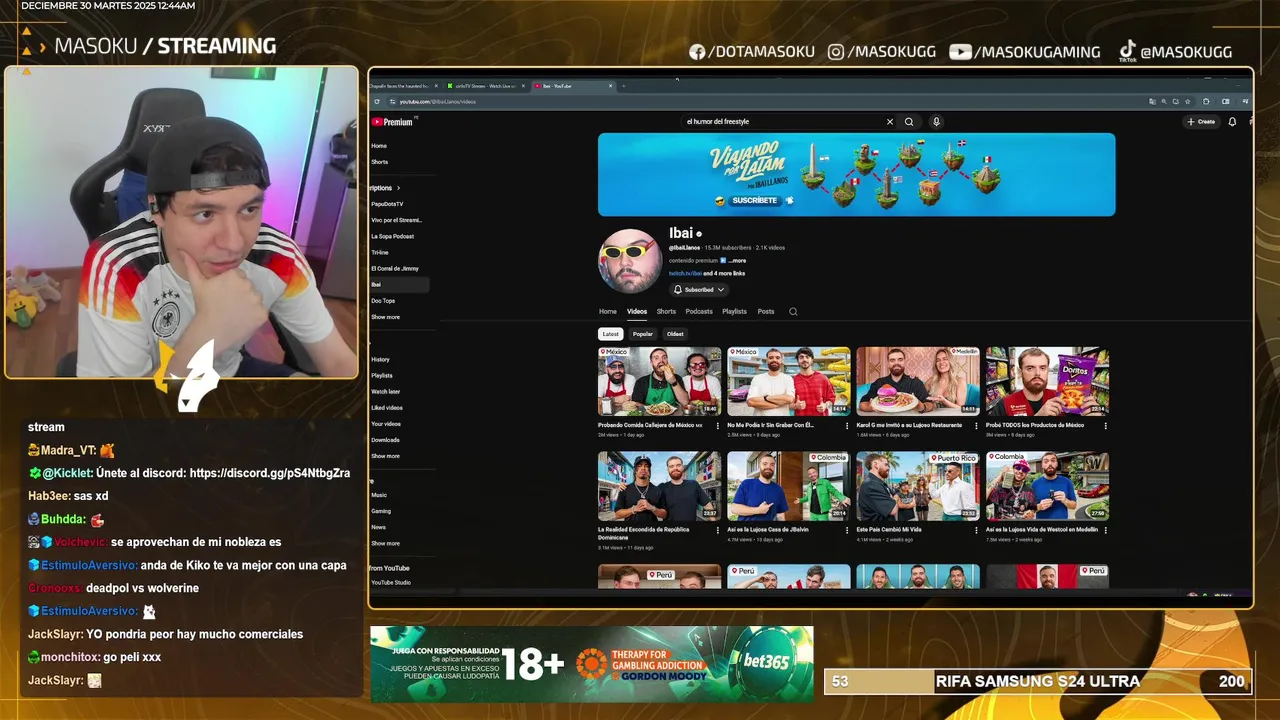
Task: Select the Oldest filter chip
Action: (675, 334)
